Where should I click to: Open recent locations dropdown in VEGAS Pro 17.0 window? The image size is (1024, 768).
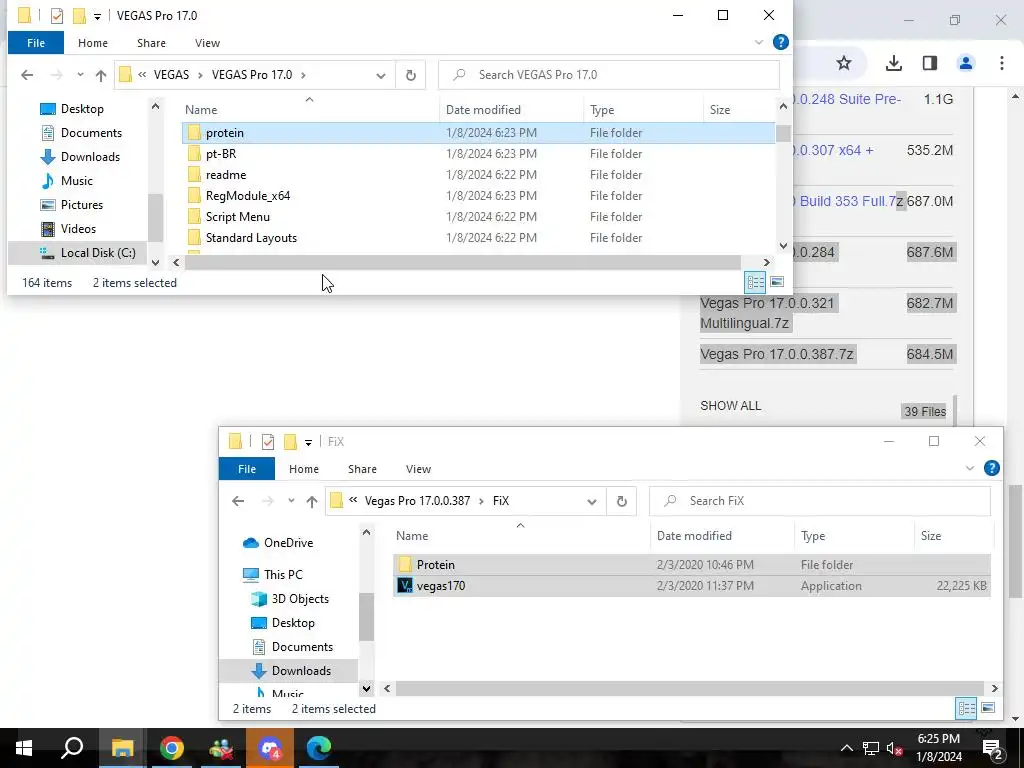tap(80, 75)
